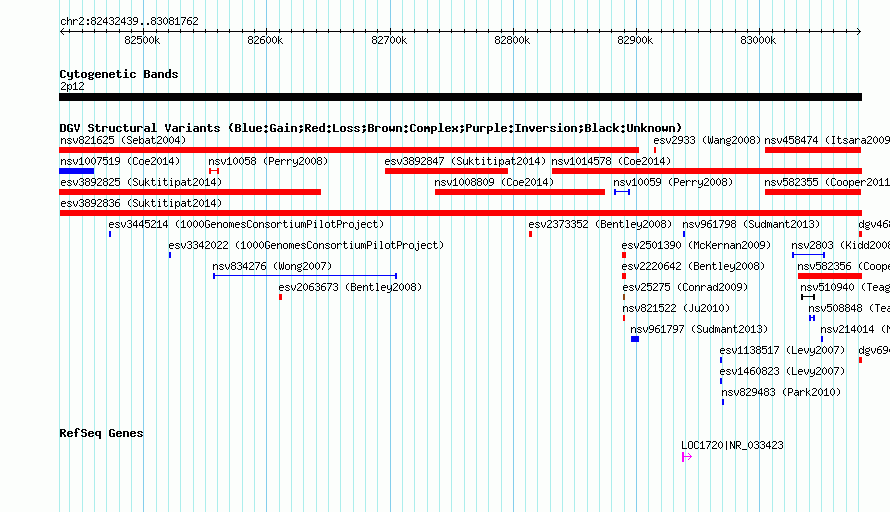Click the esv3445214 1000Genomes variant label

click(x=246, y=224)
